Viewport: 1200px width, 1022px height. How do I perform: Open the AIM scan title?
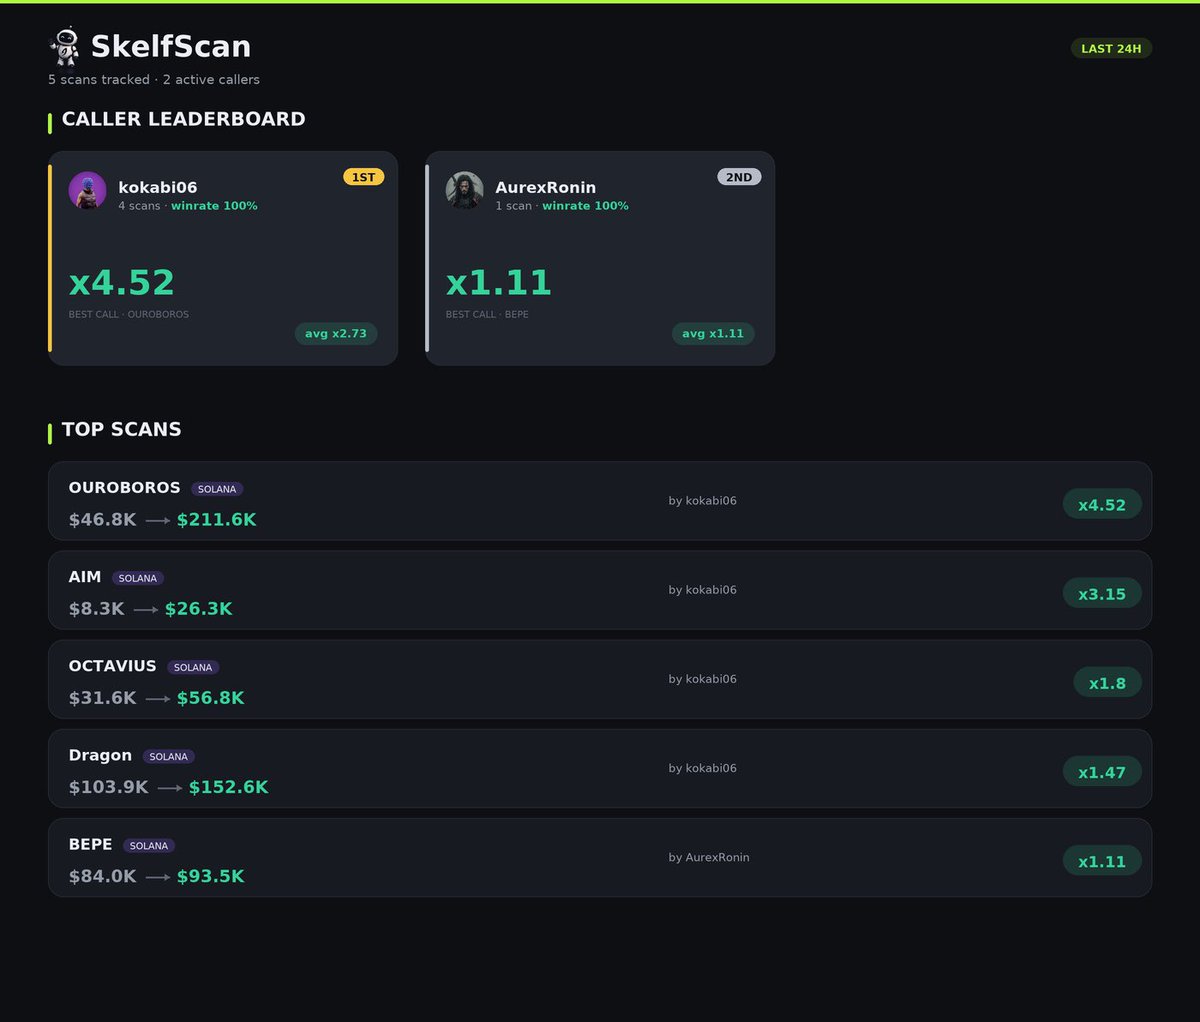click(85, 577)
